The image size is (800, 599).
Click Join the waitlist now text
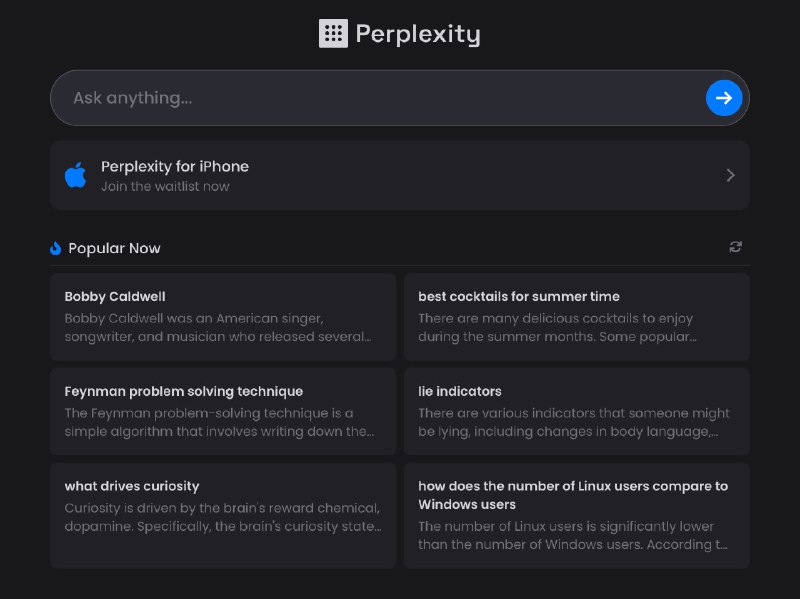point(165,186)
